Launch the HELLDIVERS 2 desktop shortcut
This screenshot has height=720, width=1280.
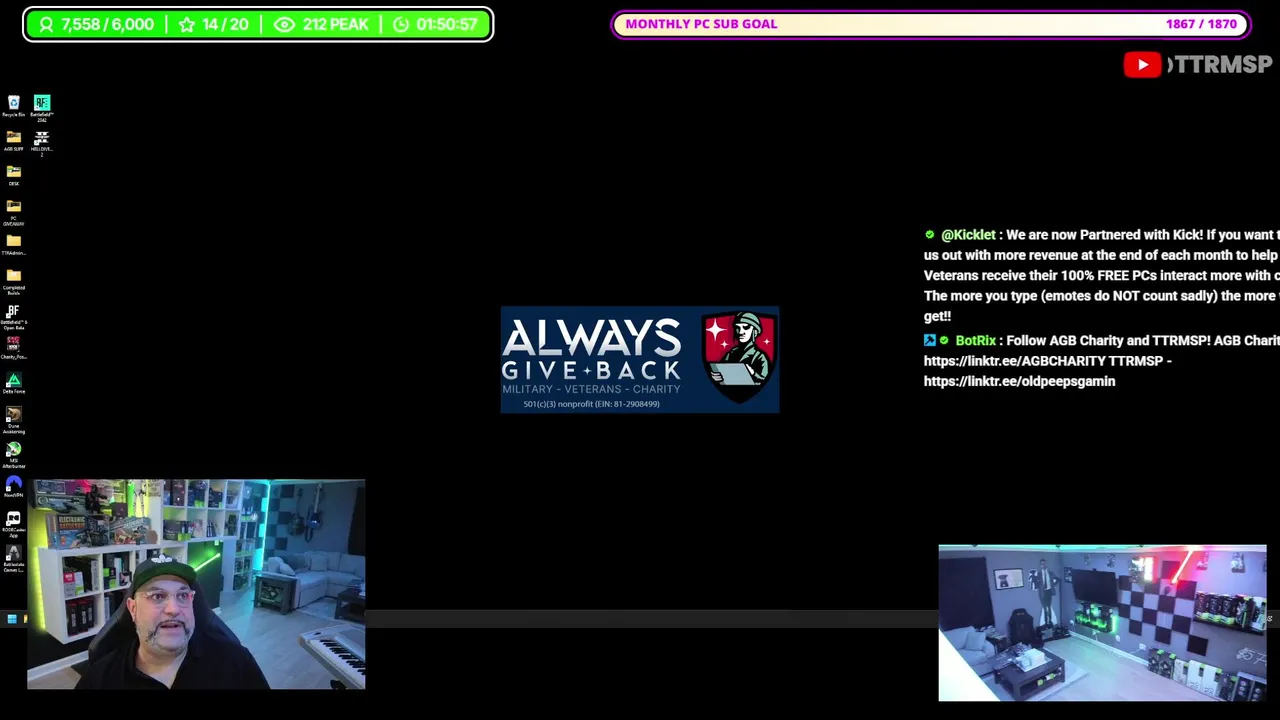pyautogui.click(x=42, y=142)
